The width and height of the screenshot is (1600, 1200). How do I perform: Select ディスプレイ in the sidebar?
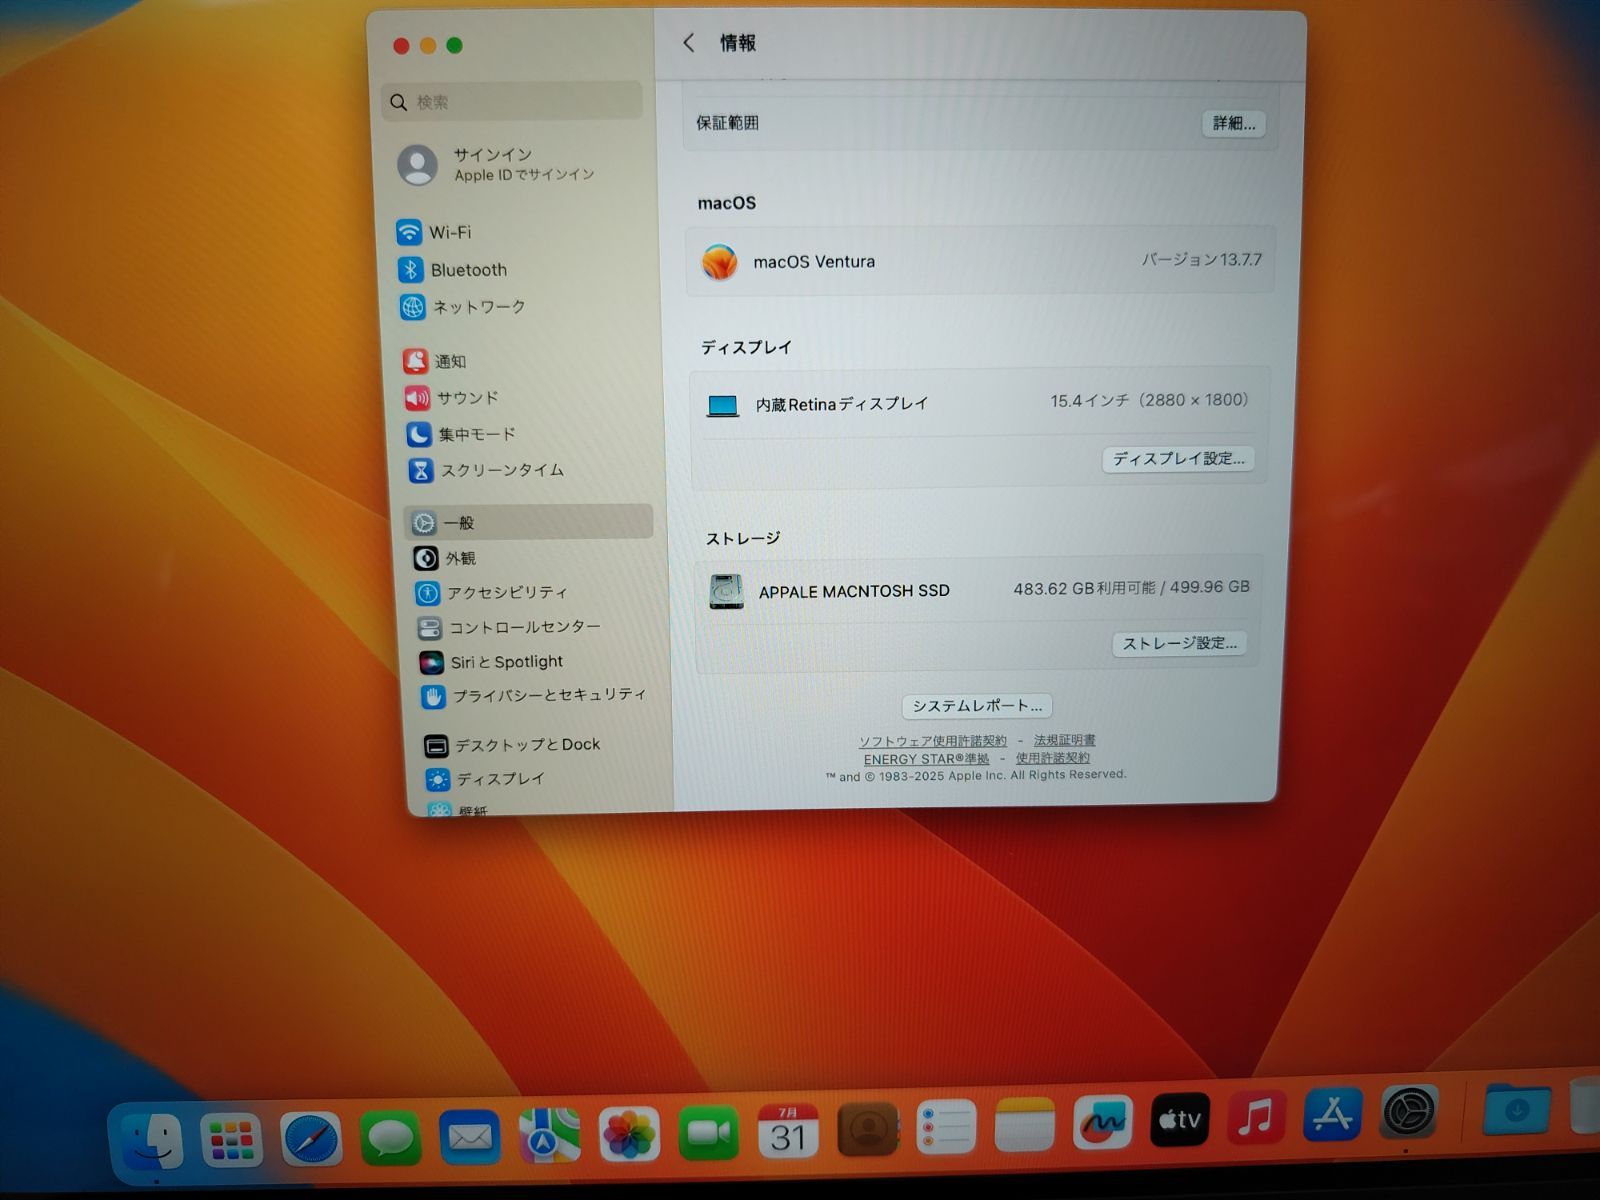point(485,779)
